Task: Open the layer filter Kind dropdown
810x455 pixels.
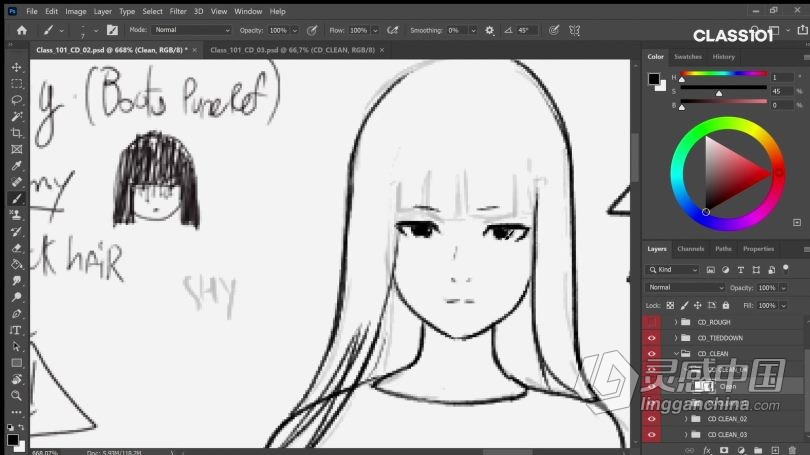Action: click(674, 270)
